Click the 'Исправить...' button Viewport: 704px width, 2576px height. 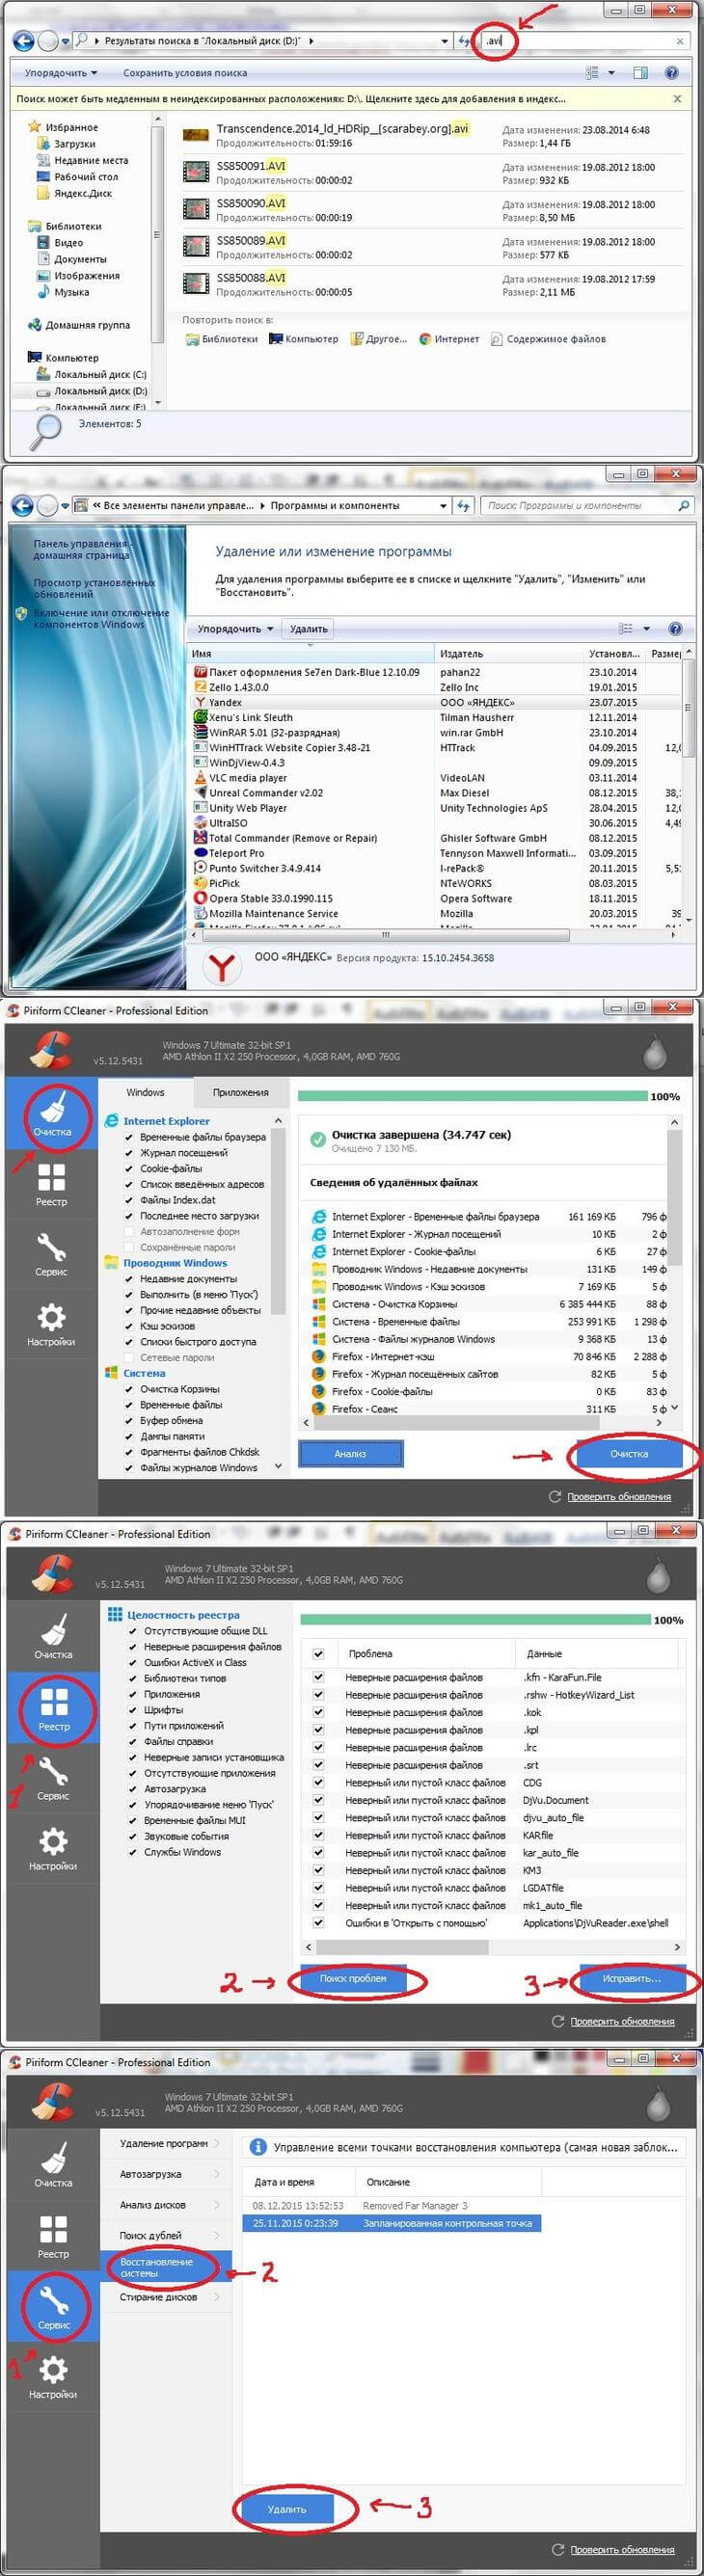[x=632, y=1978]
